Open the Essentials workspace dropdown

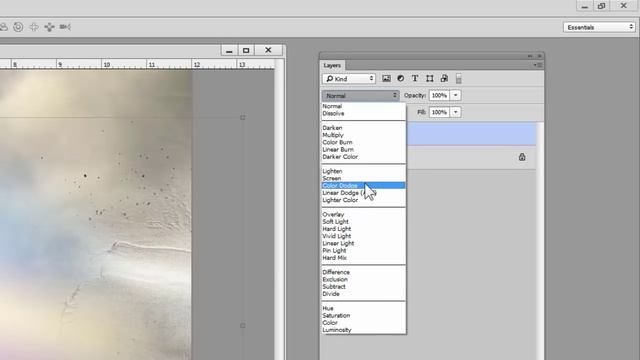[x=599, y=27]
